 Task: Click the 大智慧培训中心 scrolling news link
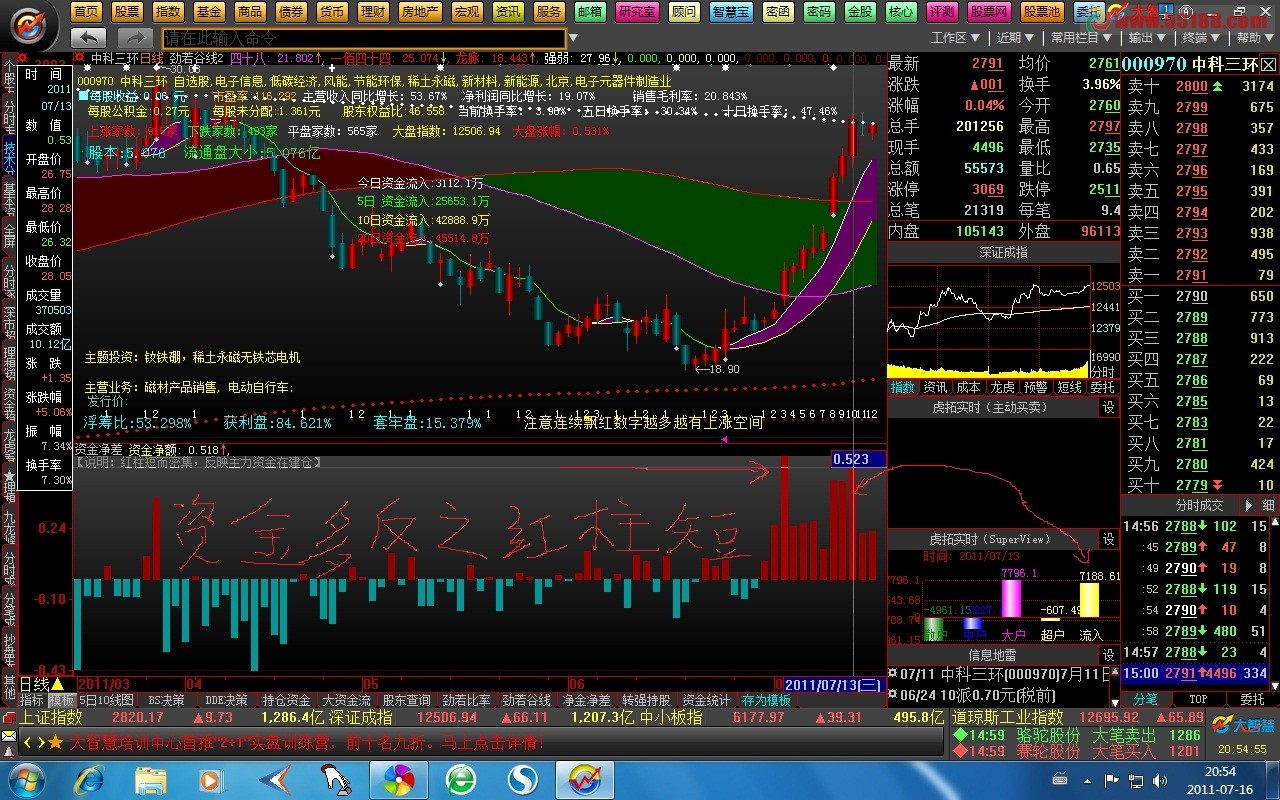pyautogui.click(x=308, y=743)
